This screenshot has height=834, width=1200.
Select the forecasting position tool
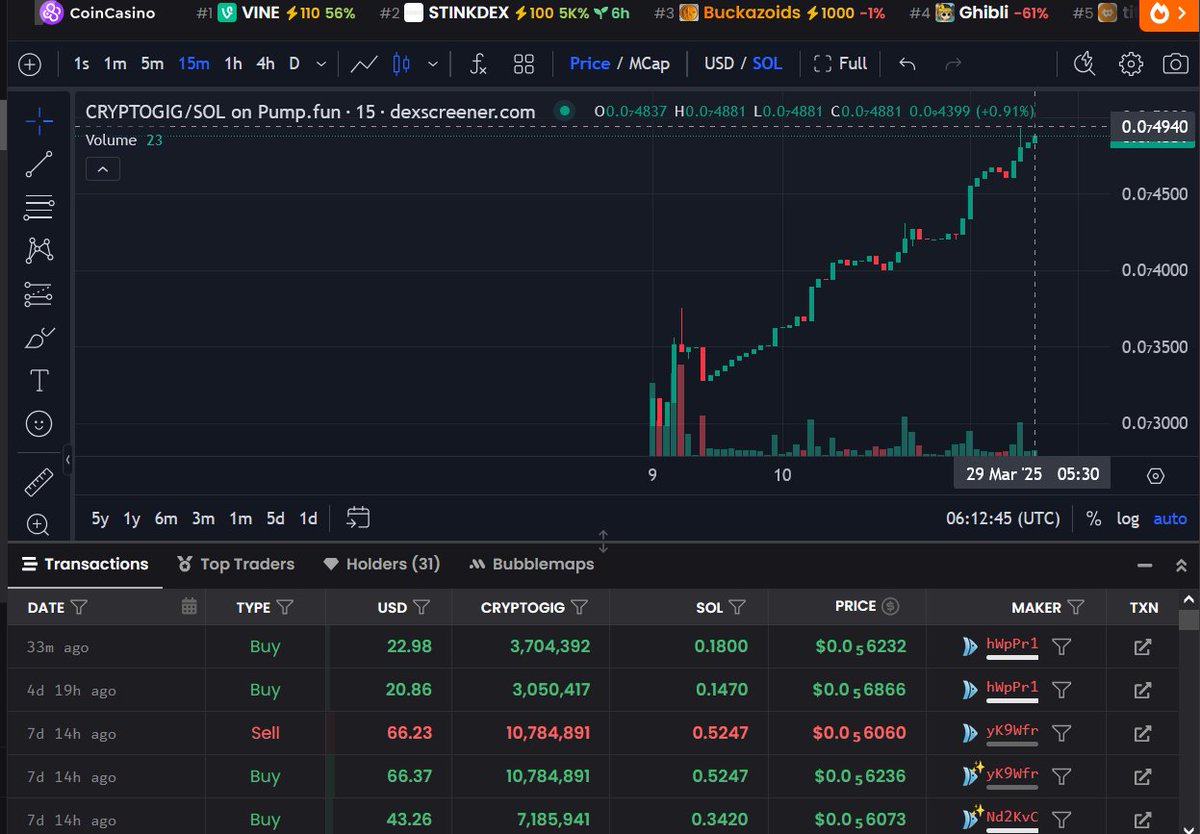[39, 294]
